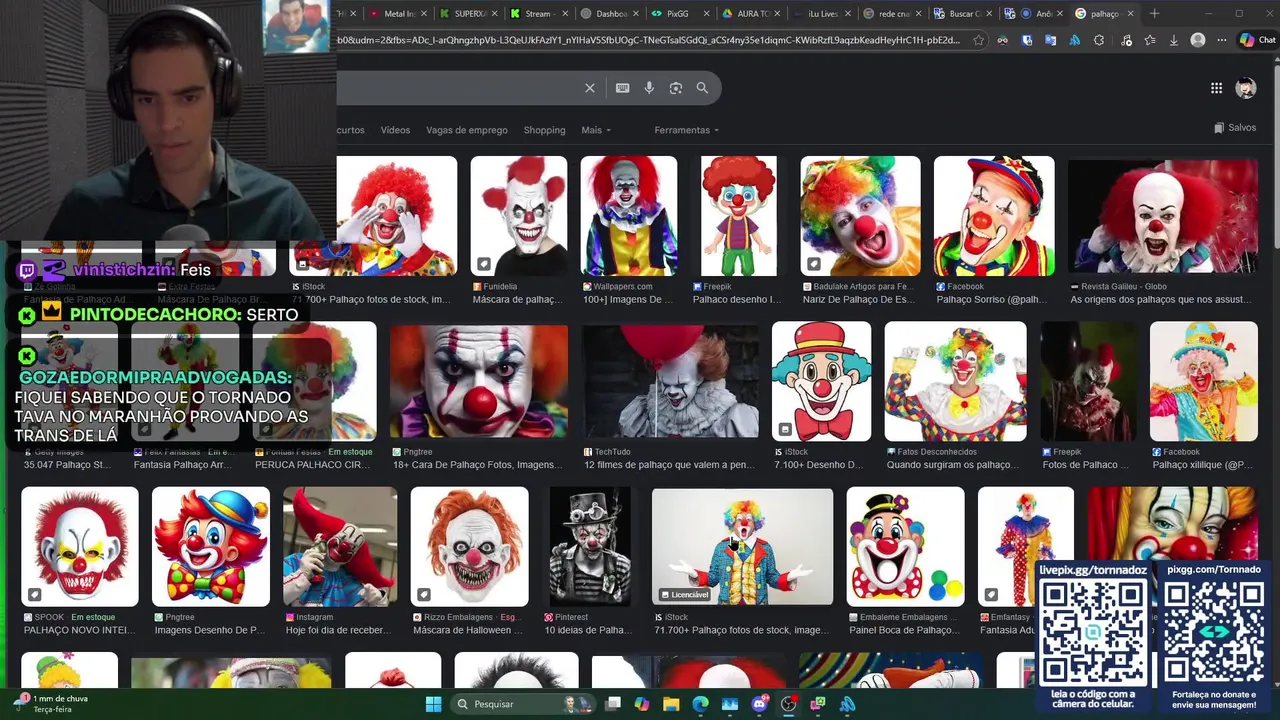Screen dimensions: 1280x720
Task: Click the 'Imagens Desenho De P...' caption
Action: [x=209, y=630]
